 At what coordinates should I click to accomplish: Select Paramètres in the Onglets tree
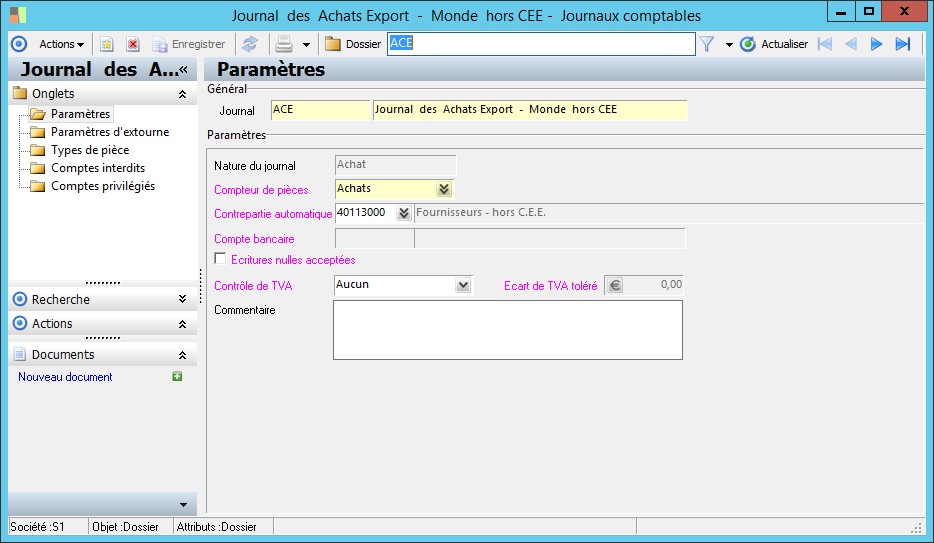[x=80, y=114]
